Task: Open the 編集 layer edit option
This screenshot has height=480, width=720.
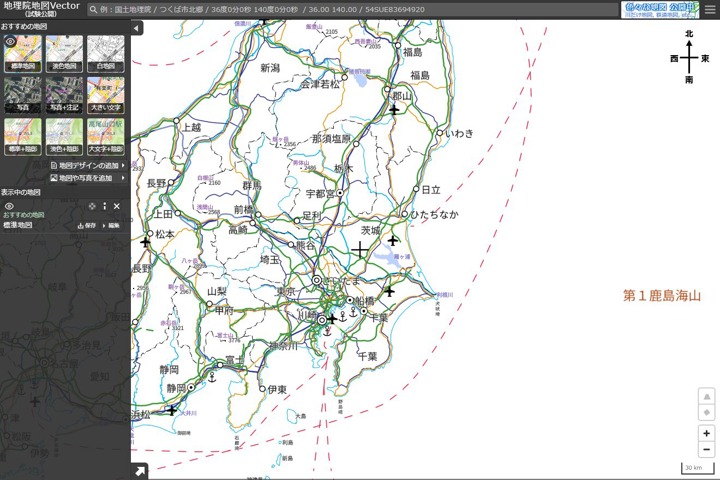Action: (114, 226)
